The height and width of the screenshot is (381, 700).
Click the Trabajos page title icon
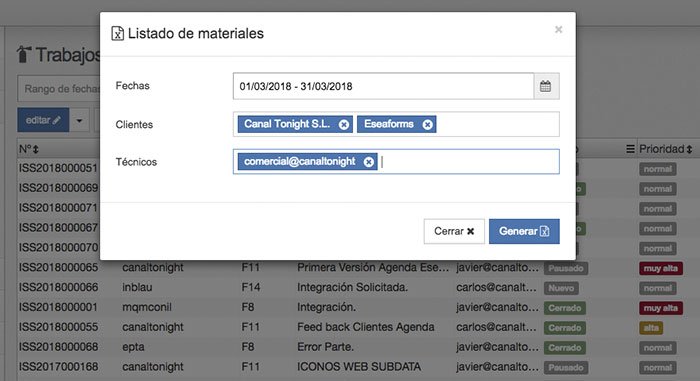23,54
